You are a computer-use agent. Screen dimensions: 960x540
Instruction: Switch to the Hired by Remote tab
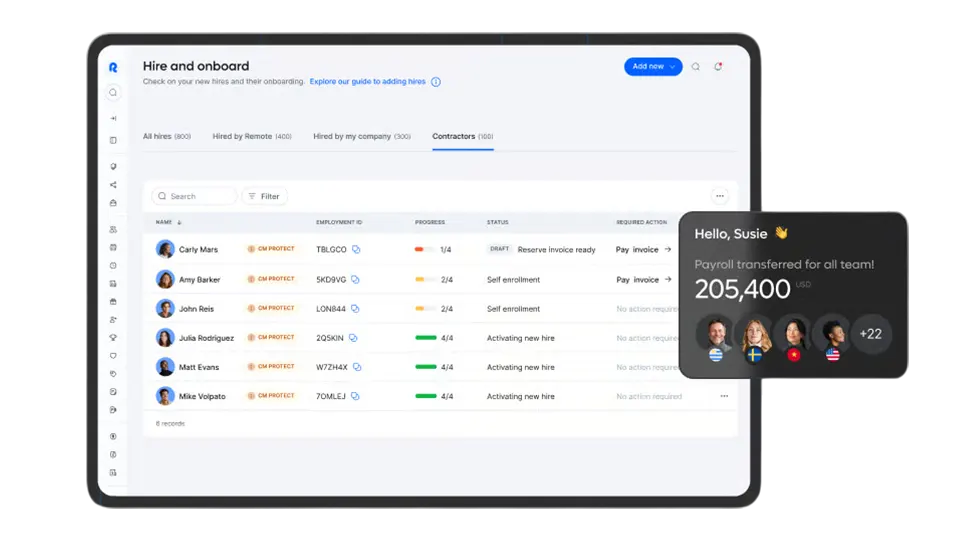click(x=252, y=136)
